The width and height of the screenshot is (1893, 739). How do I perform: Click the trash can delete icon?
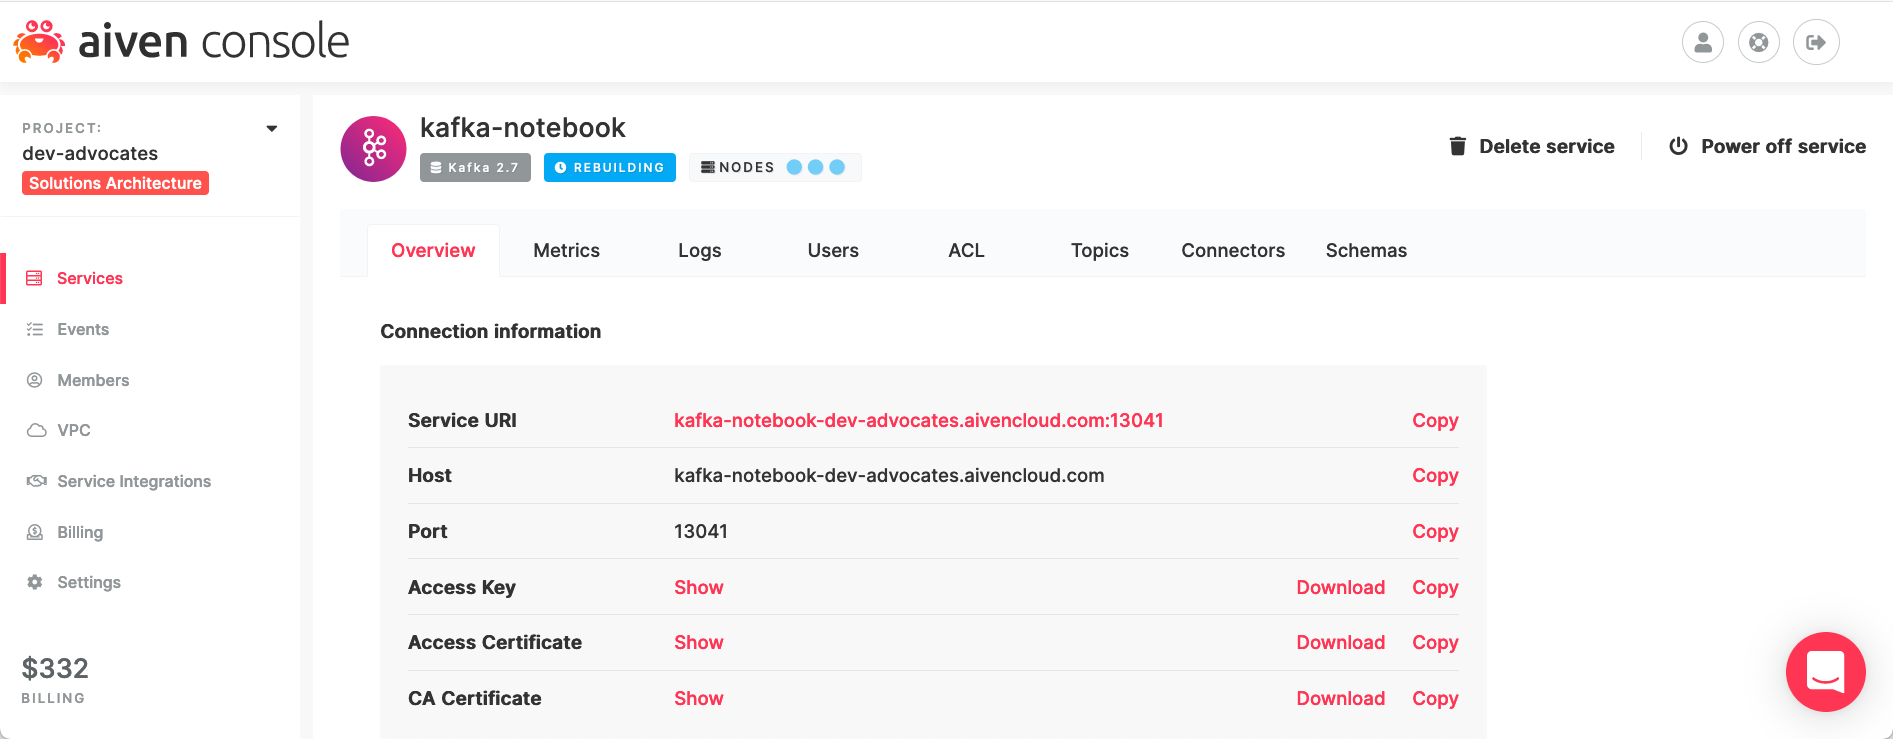tap(1458, 146)
